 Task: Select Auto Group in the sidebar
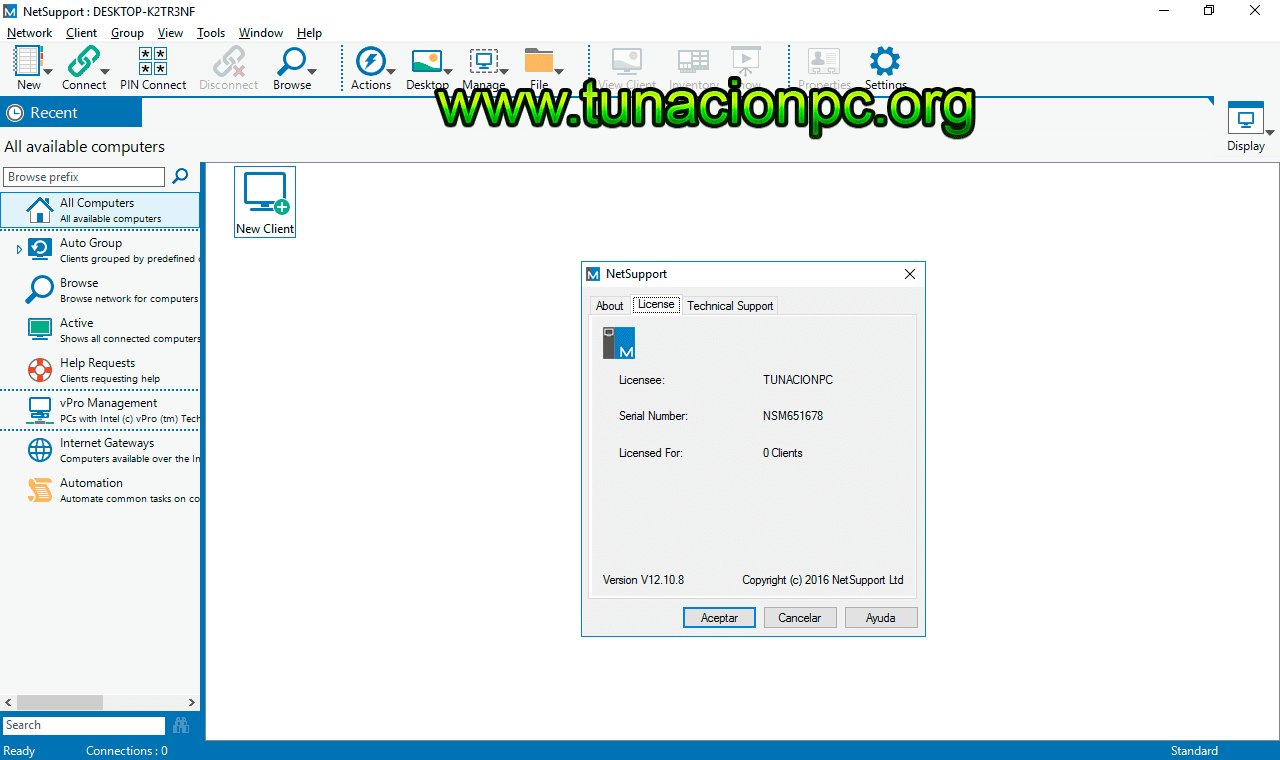pyautogui.click(x=100, y=250)
